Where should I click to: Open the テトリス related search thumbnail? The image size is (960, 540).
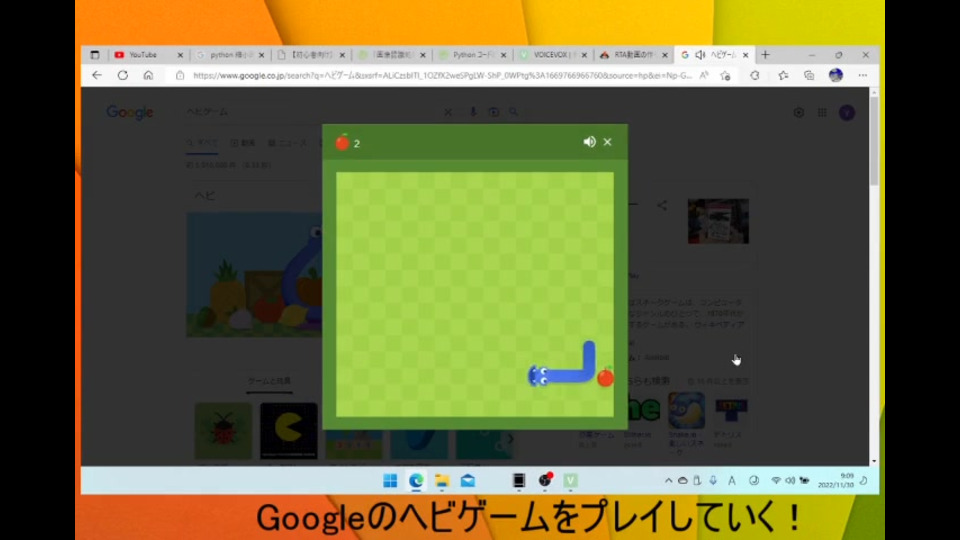point(731,411)
